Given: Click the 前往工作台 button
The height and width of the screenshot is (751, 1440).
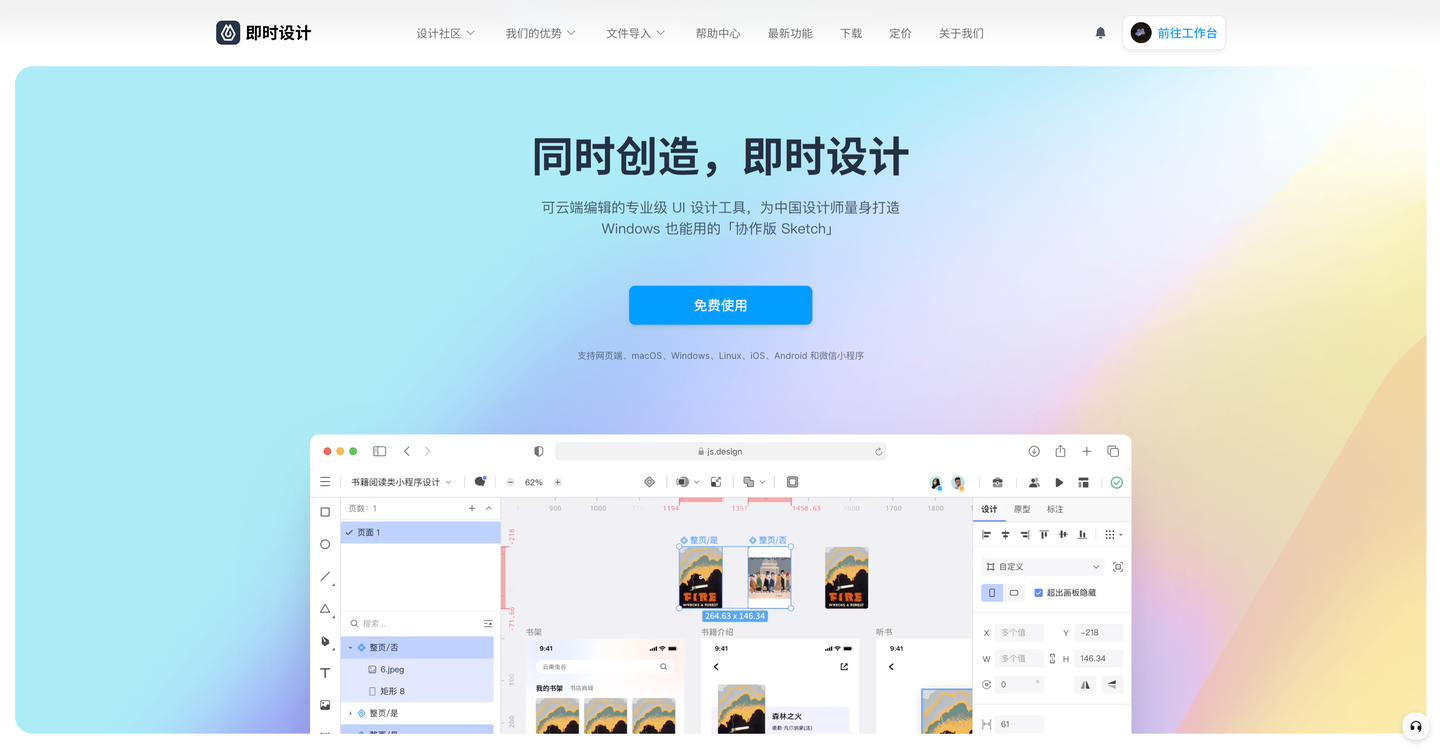Looking at the screenshot, I should click(1174, 33).
